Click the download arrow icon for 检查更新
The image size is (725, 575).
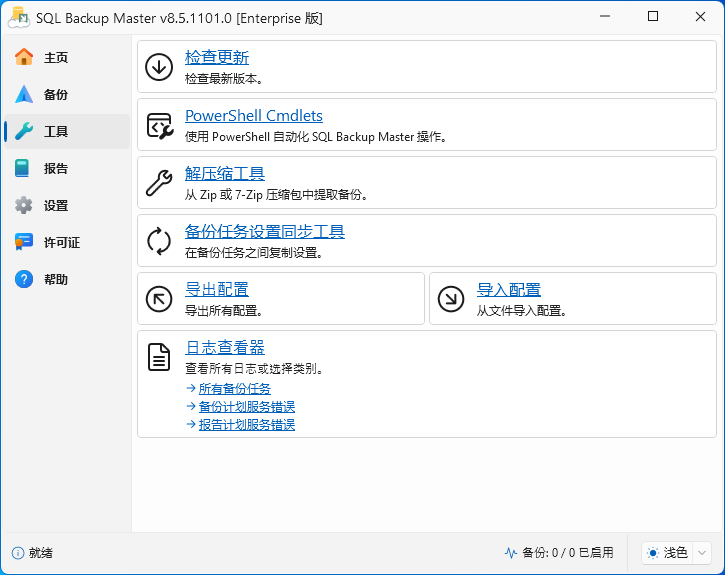click(159, 67)
